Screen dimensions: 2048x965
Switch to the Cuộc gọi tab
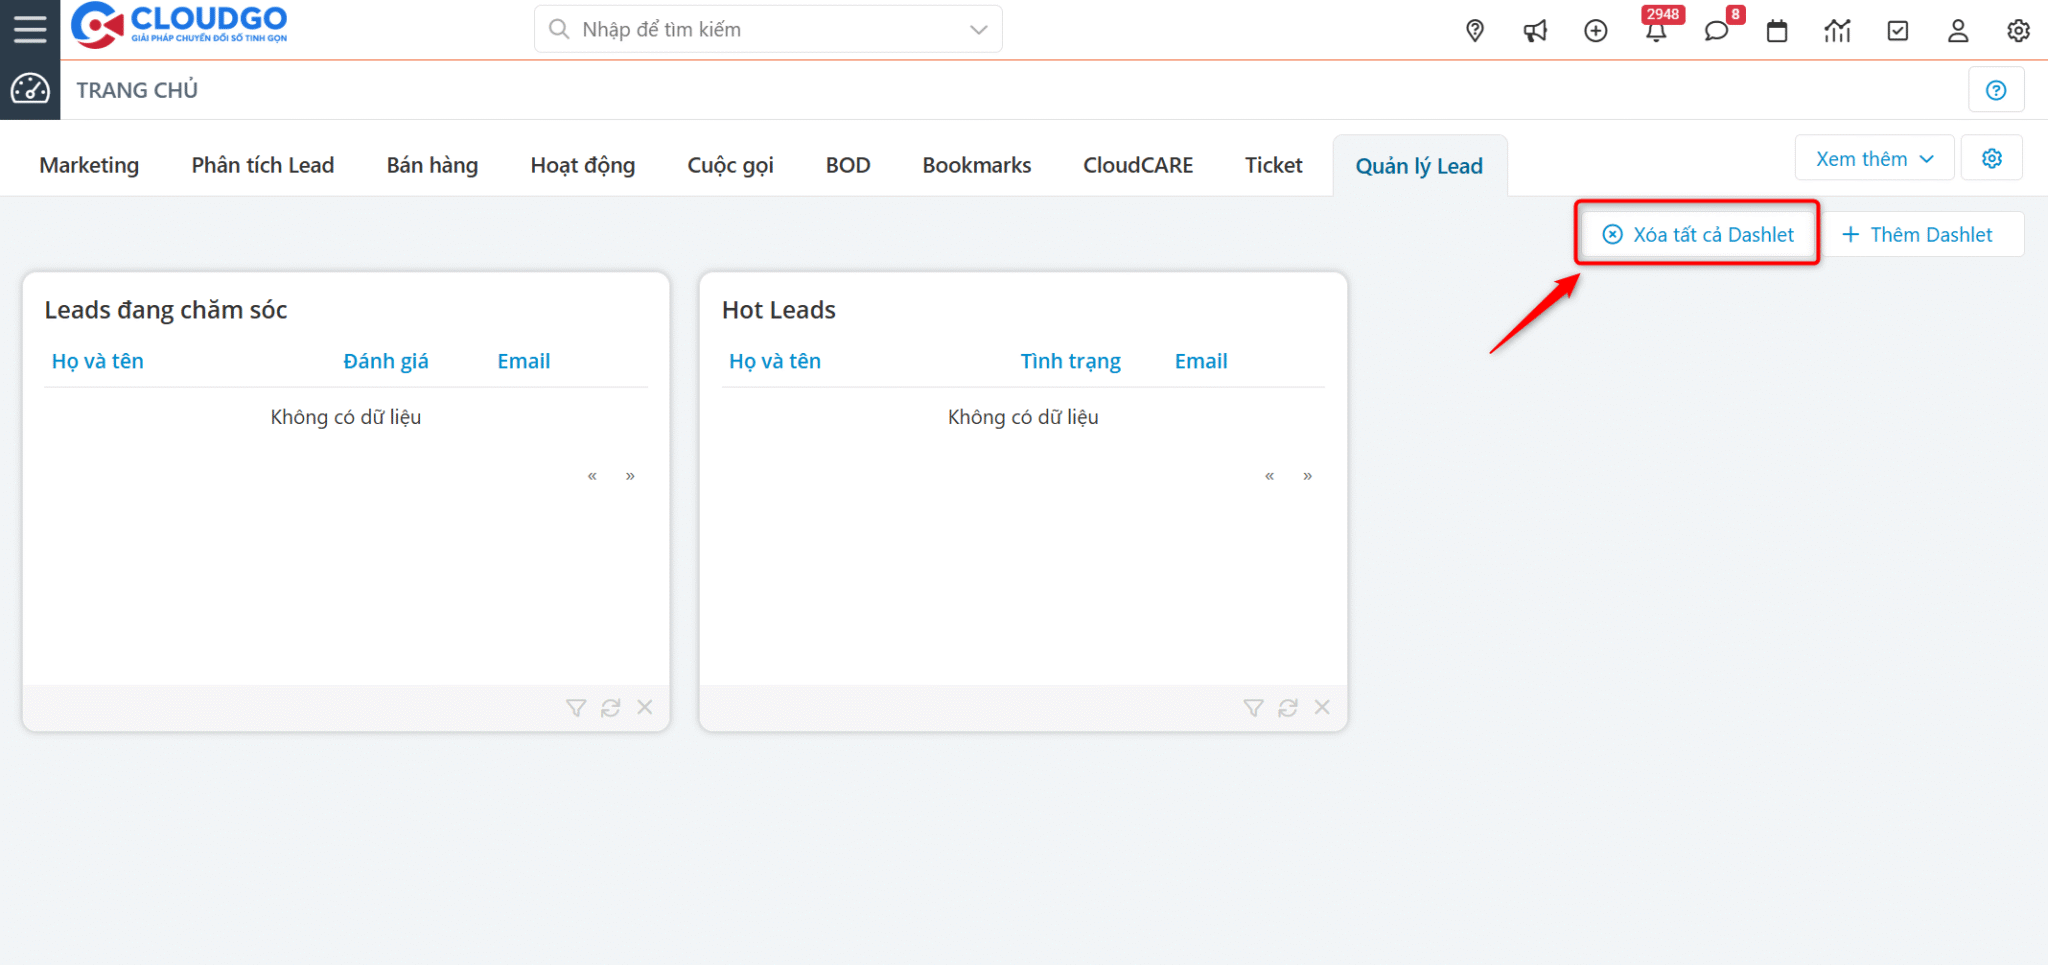(731, 165)
